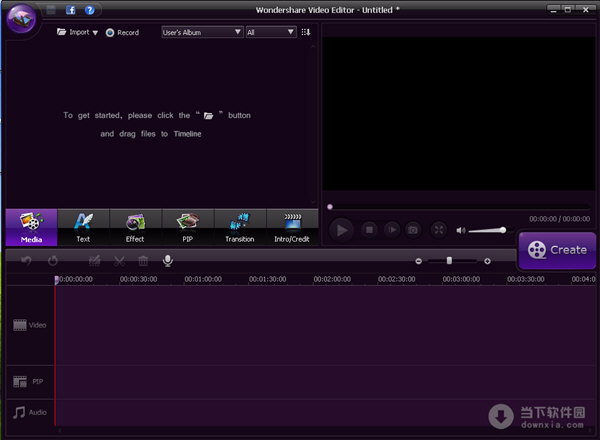Adjust the volume slider handle
The width and height of the screenshot is (600, 440).
tap(503, 230)
